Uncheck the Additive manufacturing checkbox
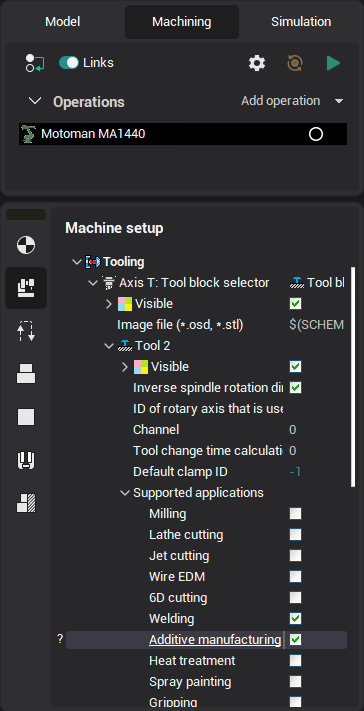 (x=296, y=640)
